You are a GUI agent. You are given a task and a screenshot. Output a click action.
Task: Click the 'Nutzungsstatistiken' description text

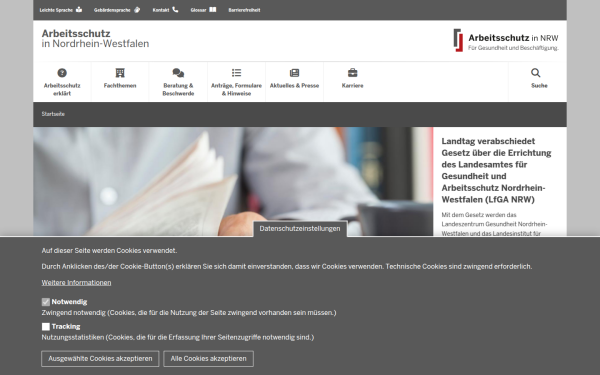pos(178,338)
